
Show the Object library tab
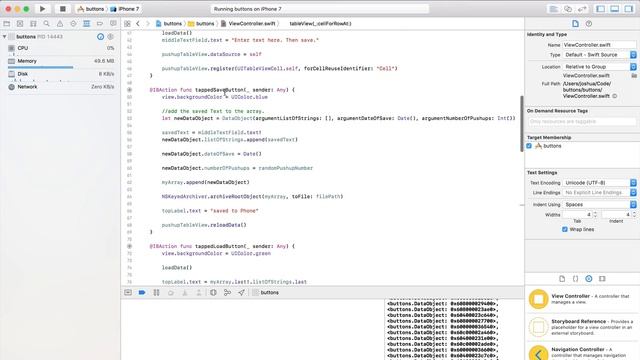[589, 279]
